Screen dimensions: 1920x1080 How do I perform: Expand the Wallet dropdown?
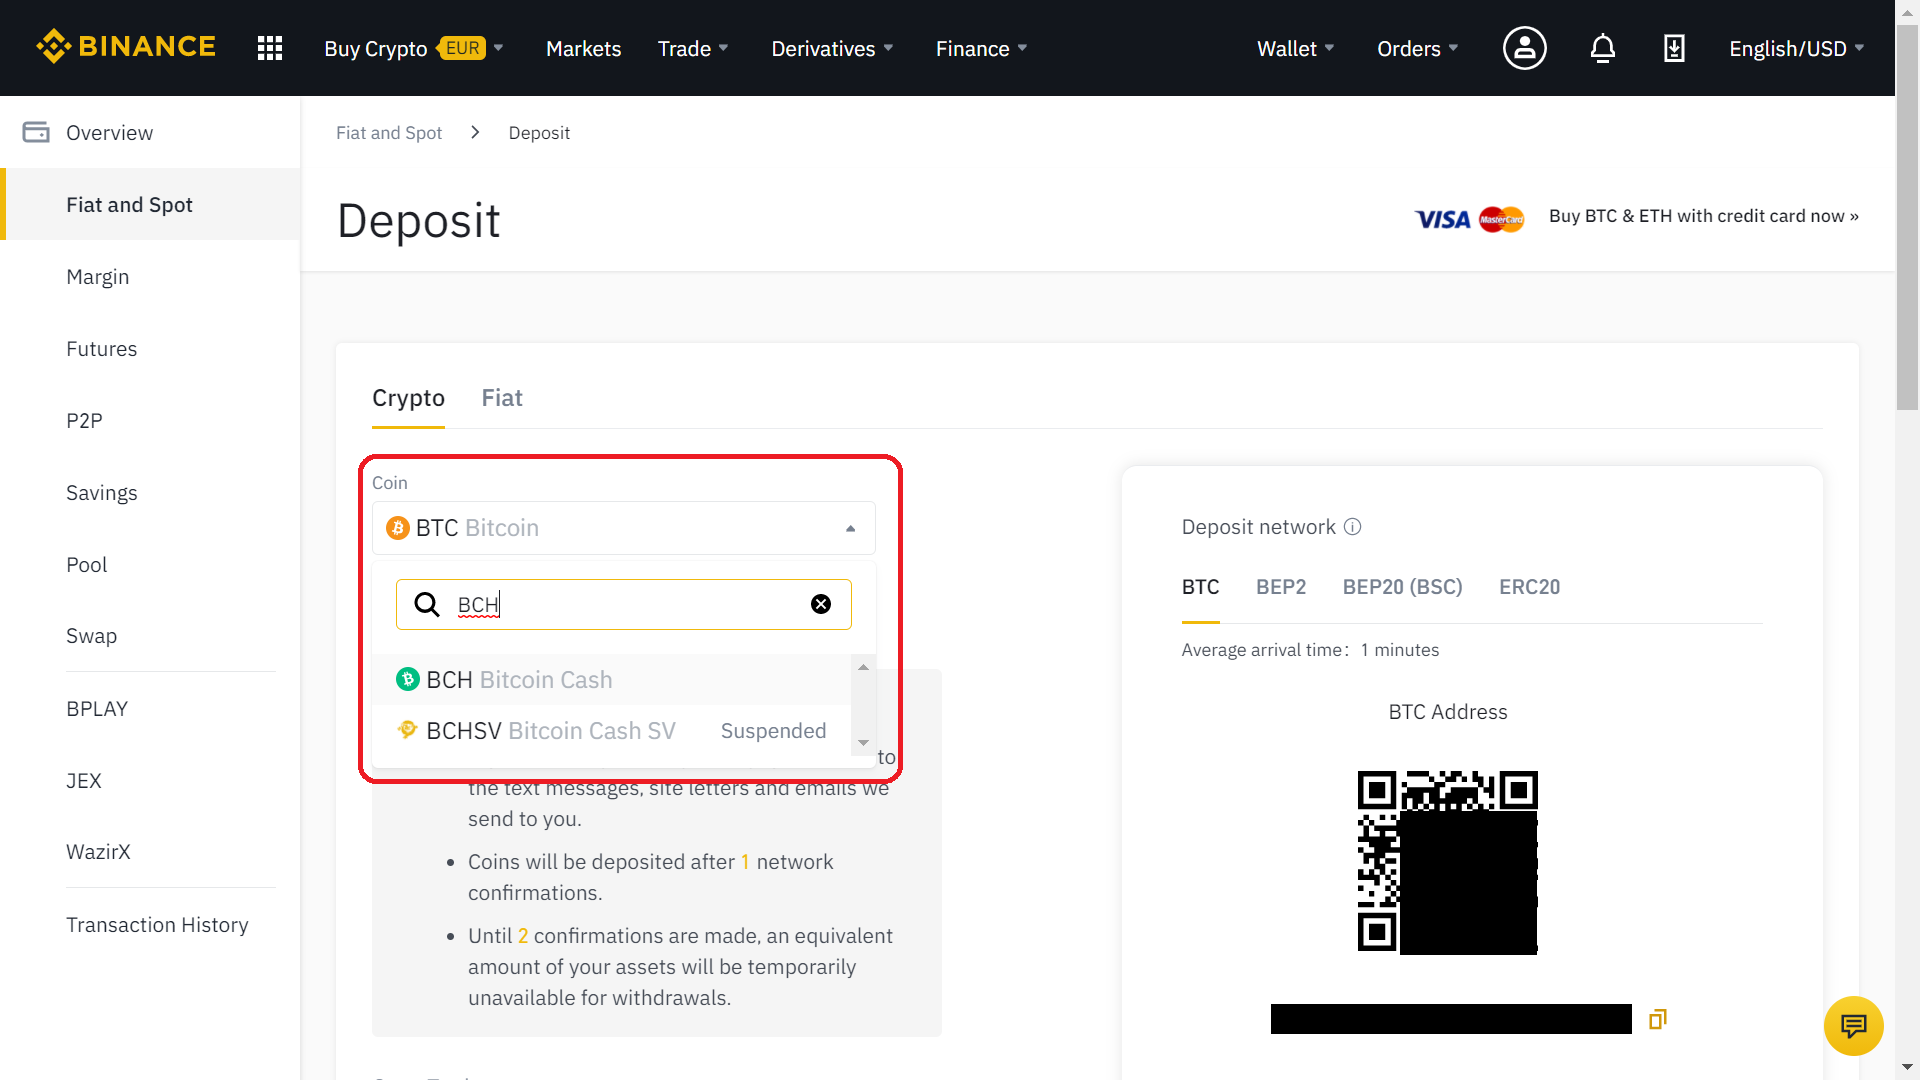[x=1295, y=48]
